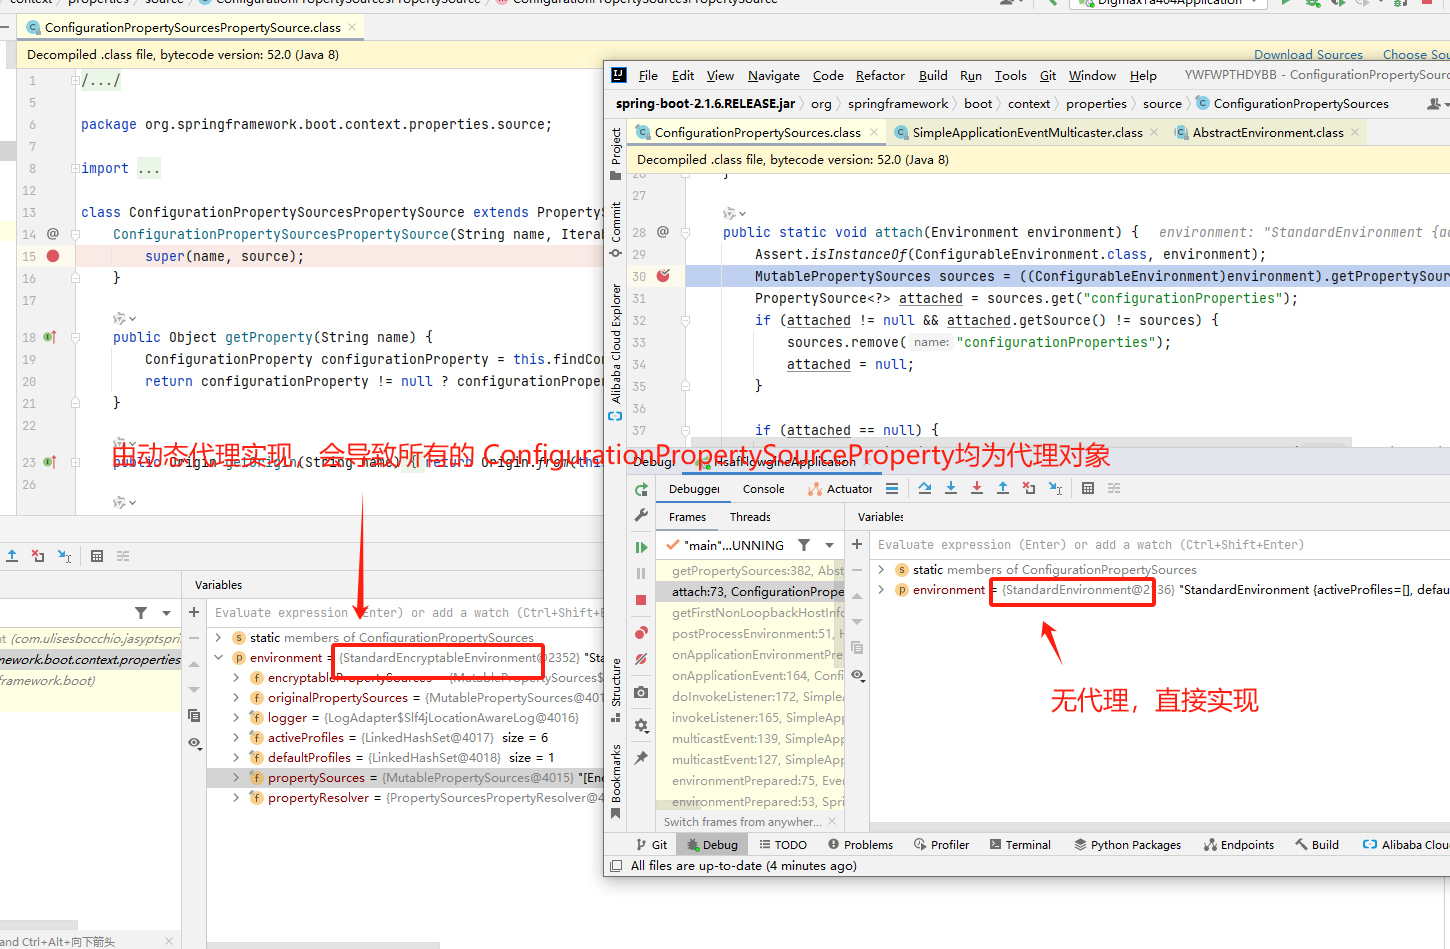Switch to the Threads tab
The height and width of the screenshot is (949, 1450).
pyautogui.click(x=750, y=517)
